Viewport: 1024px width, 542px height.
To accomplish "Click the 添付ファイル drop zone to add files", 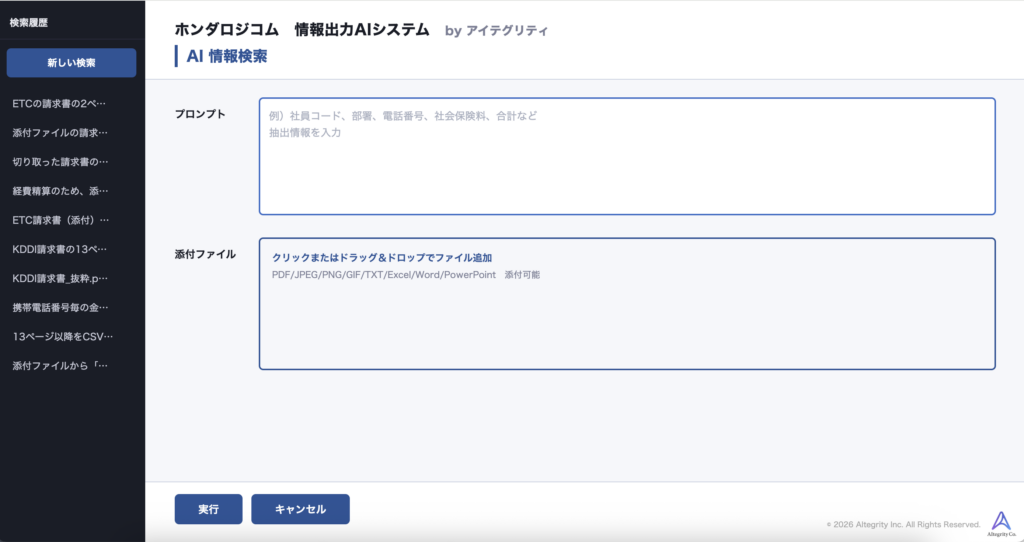I will point(627,304).
